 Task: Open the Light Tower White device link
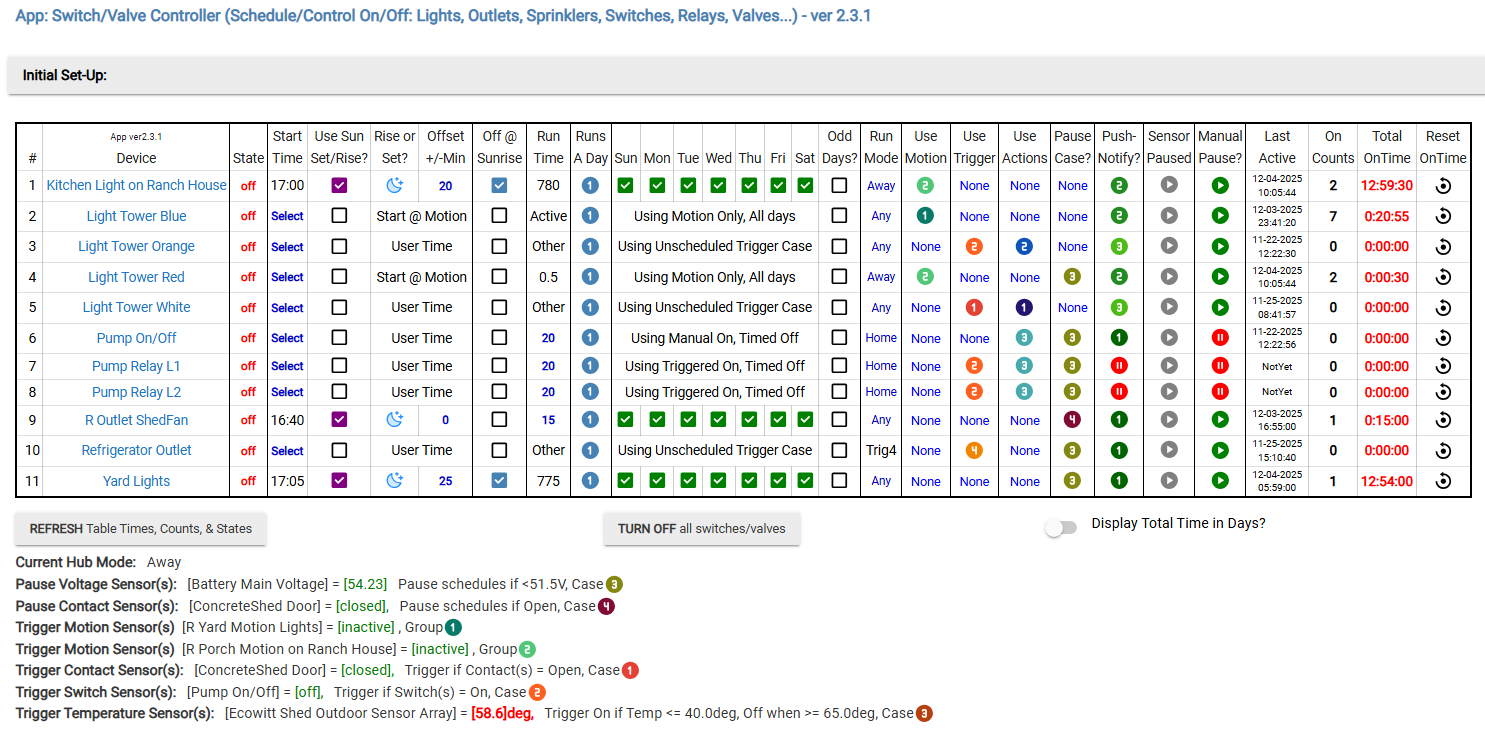point(136,308)
